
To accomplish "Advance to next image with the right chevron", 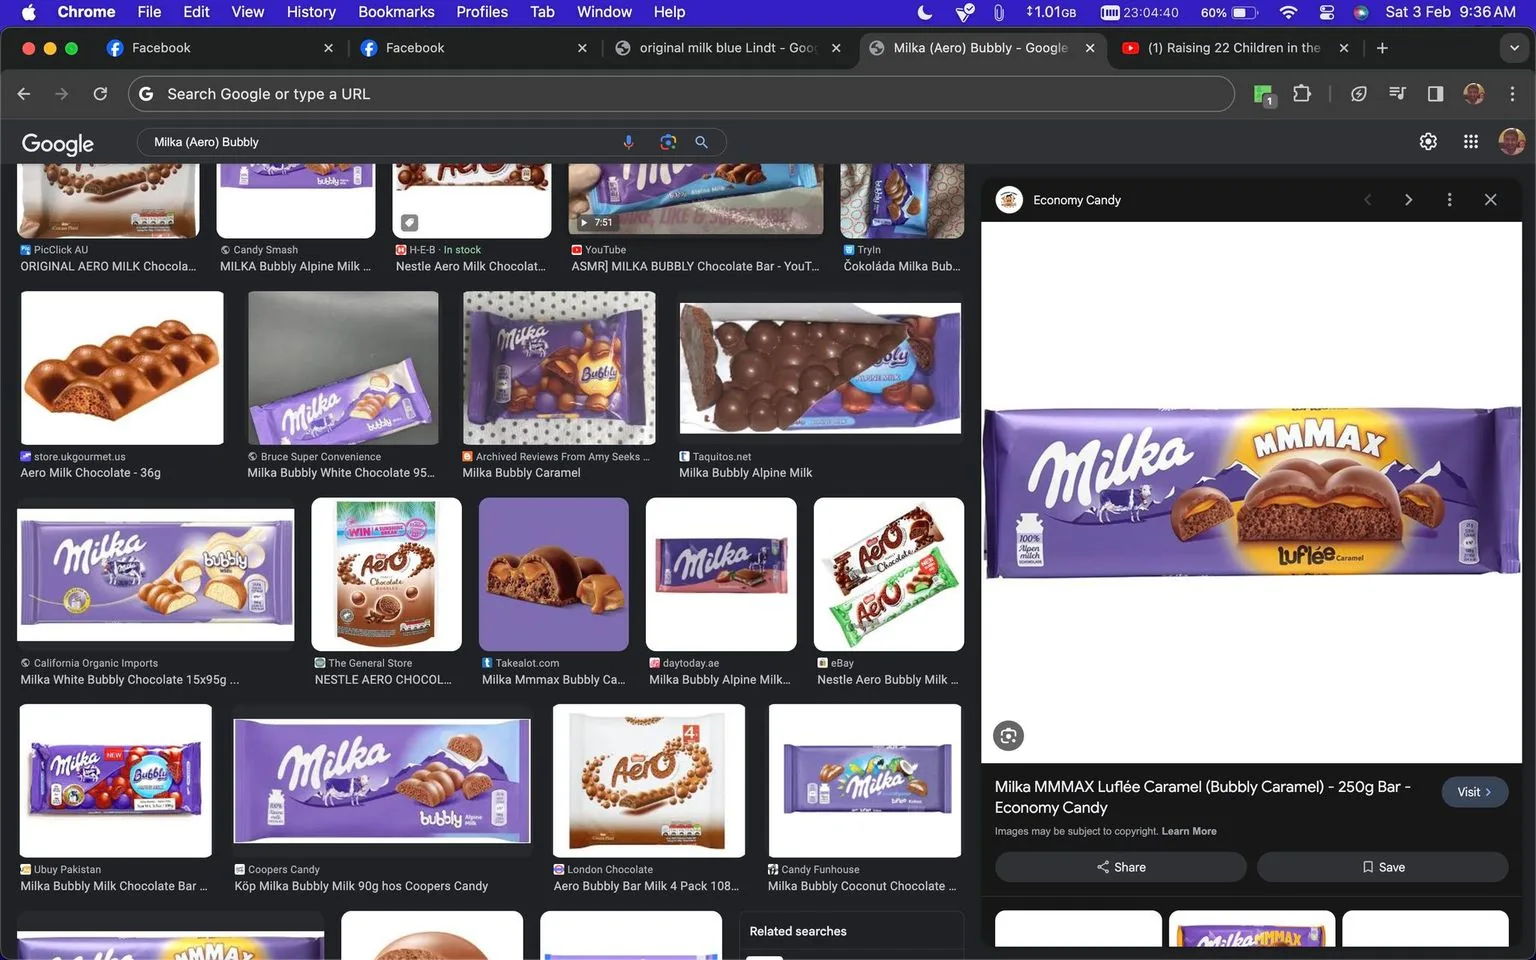I will [x=1408, y=199].
